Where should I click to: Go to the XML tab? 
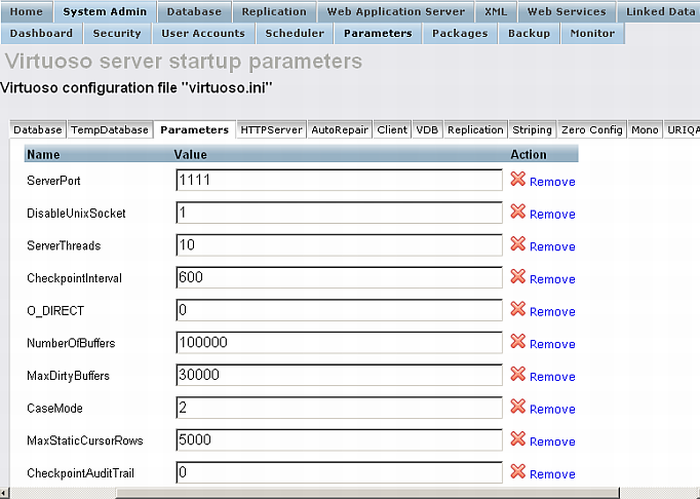[x=496, y=12]
